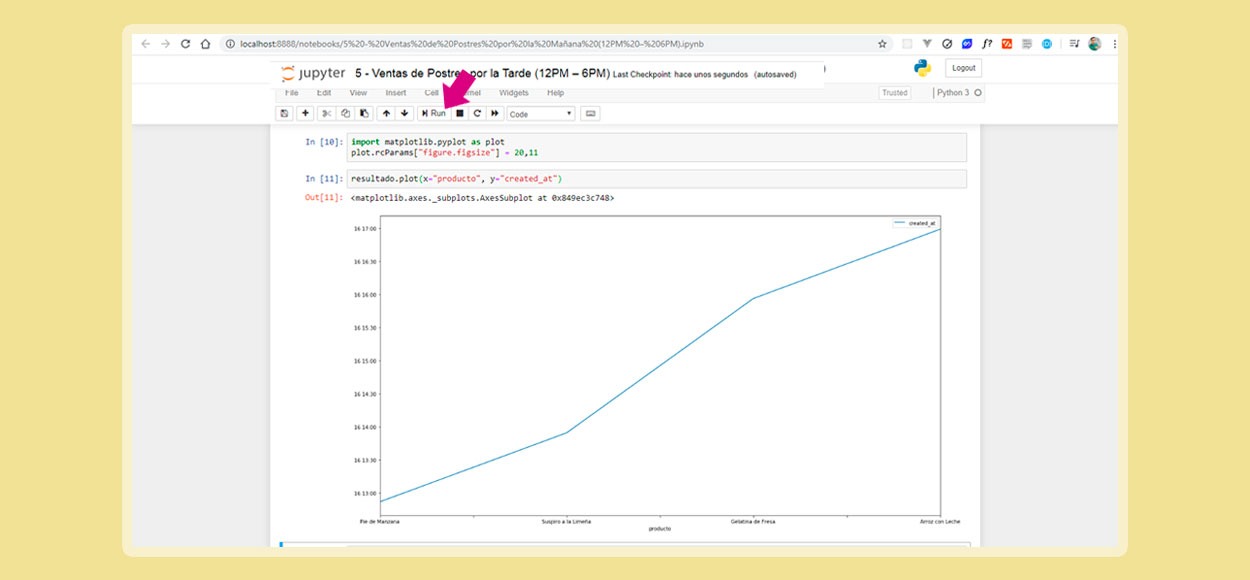This screenshot has width=1250, height=580.
Task: Select the In [10] cell prompt
Action: coord(324,142)
